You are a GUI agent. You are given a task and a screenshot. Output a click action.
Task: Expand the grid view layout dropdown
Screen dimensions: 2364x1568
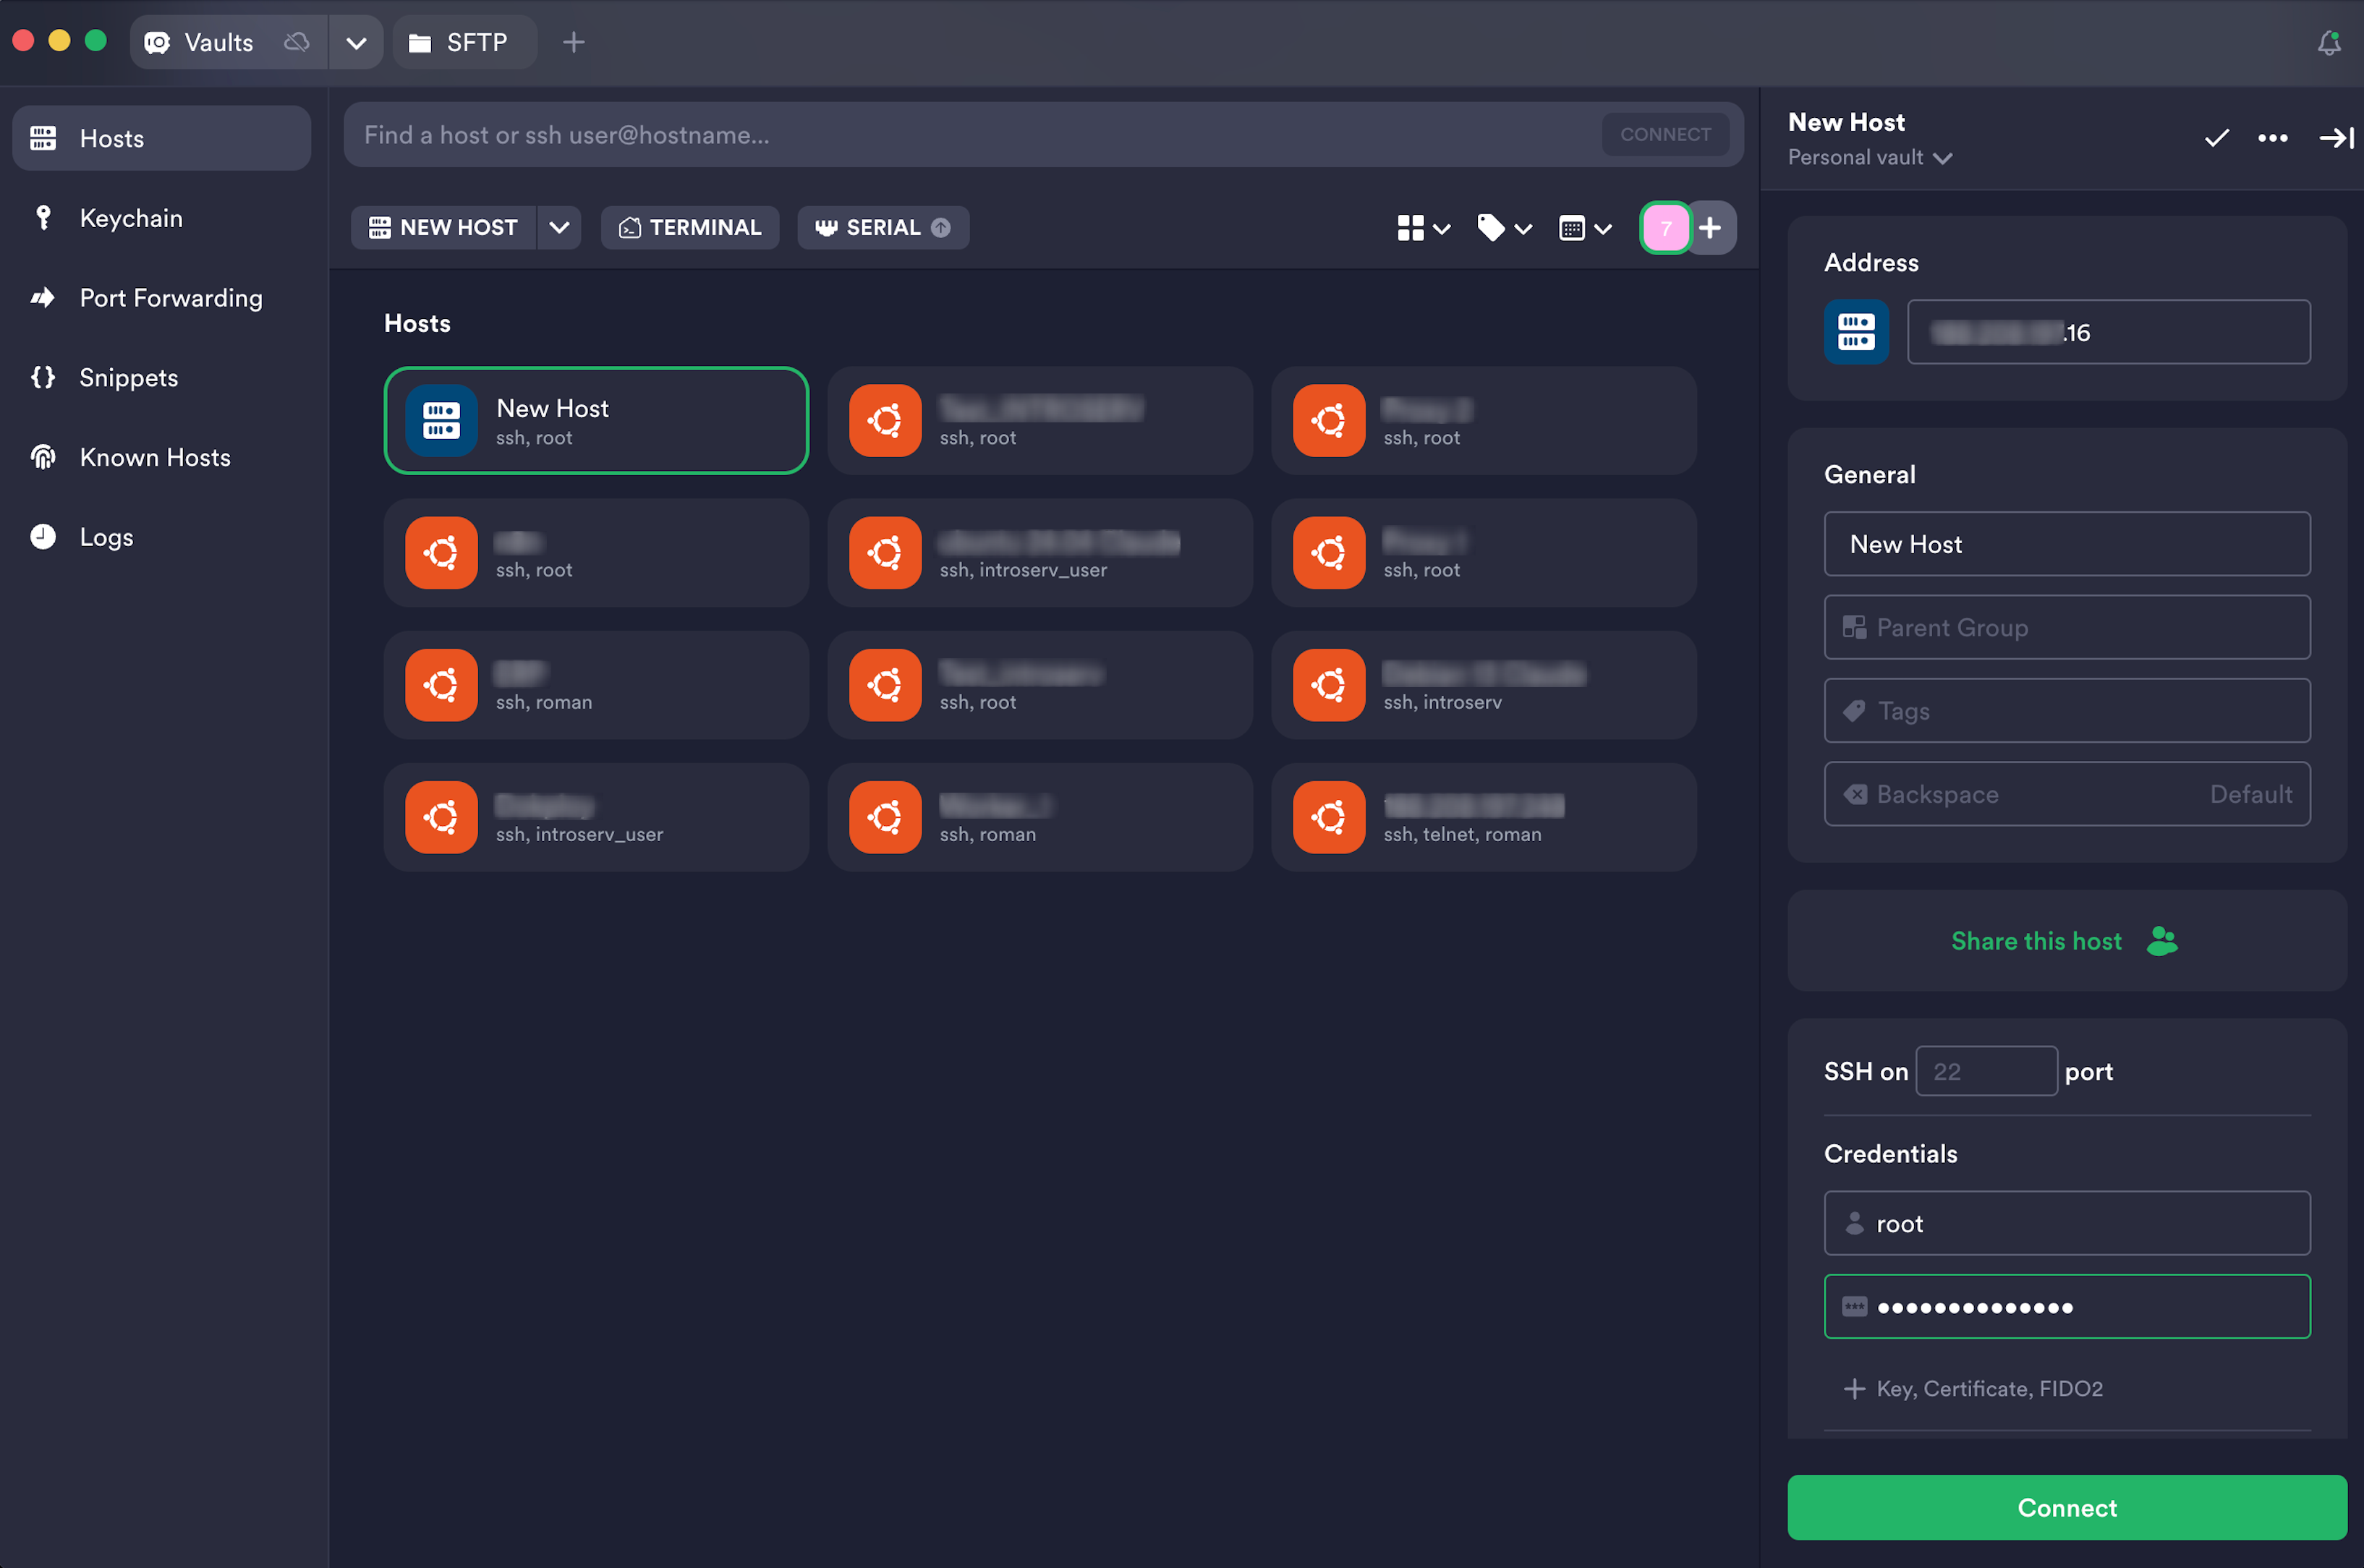click(1423, 228)
